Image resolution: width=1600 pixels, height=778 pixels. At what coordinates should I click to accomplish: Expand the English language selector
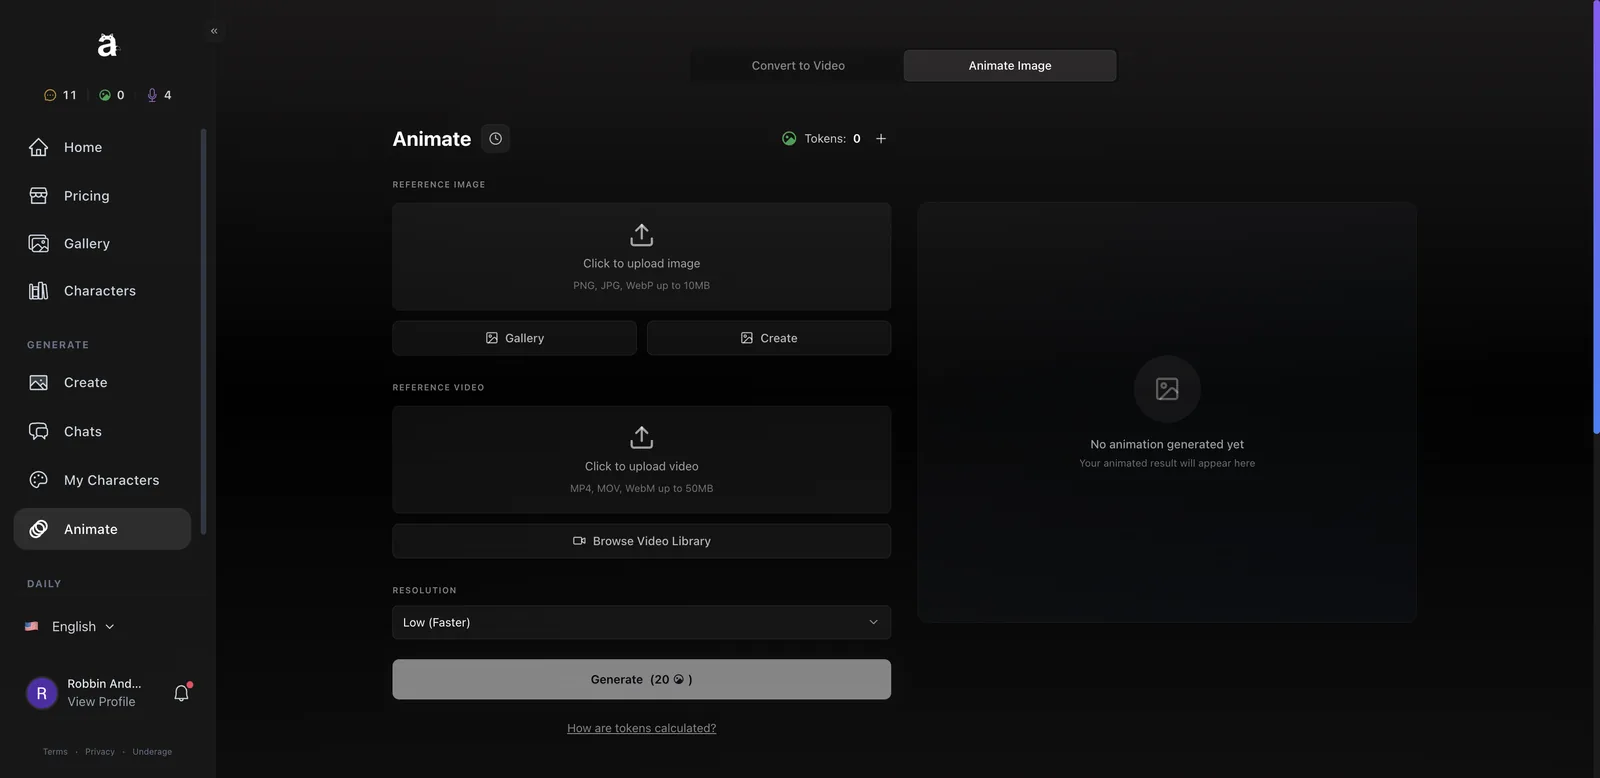click(70, 627)
